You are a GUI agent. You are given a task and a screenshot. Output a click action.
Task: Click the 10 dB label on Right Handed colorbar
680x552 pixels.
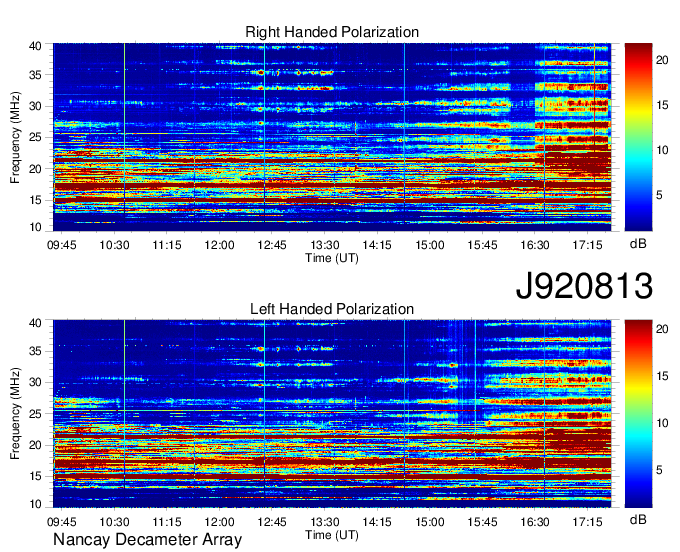662,150
